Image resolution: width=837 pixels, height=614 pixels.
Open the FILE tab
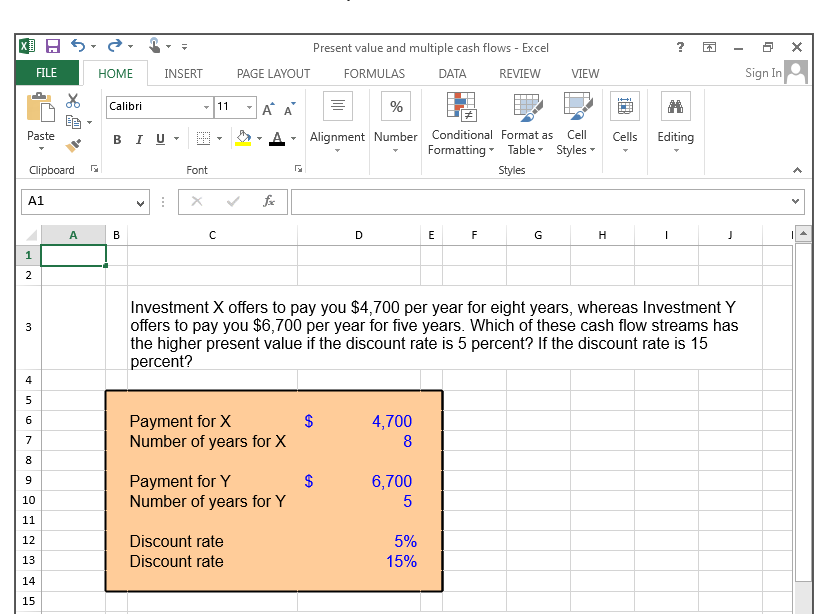tap(46, 73)
